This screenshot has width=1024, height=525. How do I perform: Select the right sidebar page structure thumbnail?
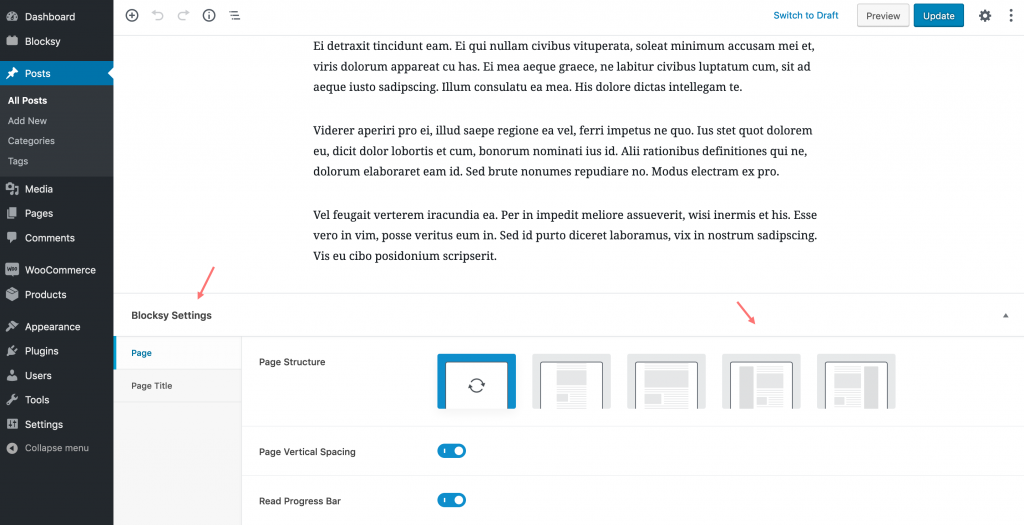click(x=856, y=381)
